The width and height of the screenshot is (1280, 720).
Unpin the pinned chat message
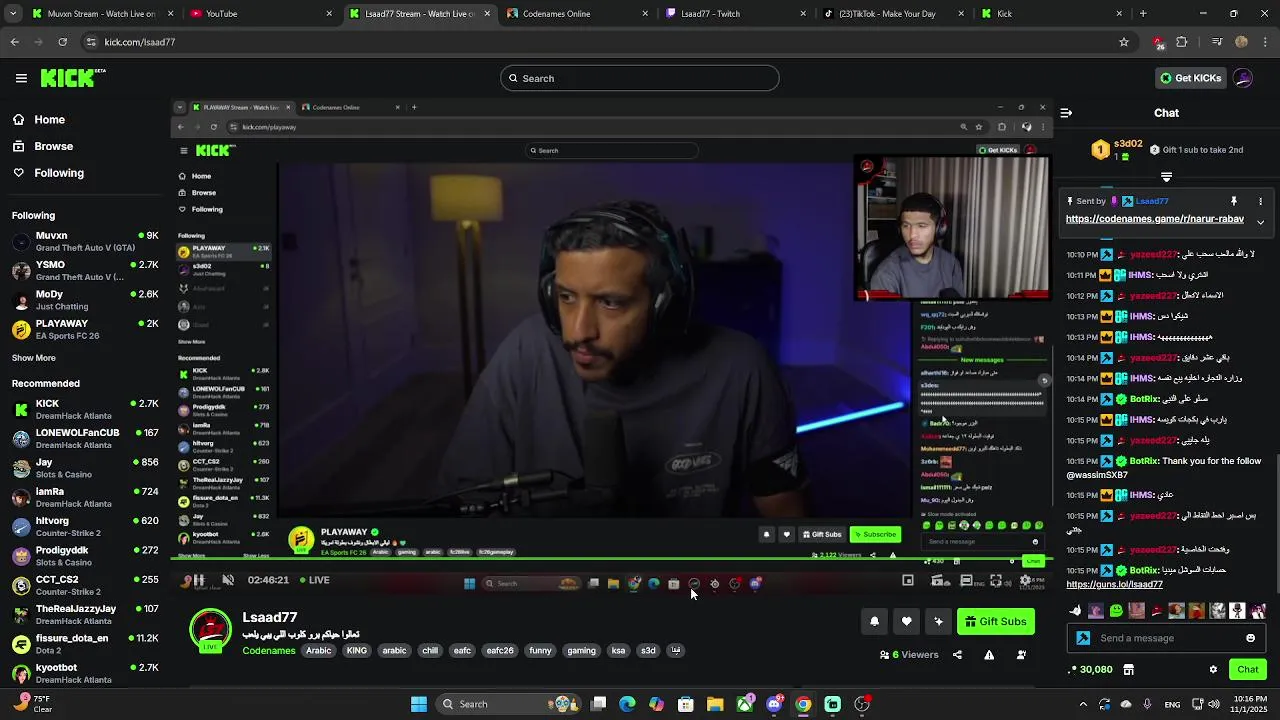tap(1234, 201)
